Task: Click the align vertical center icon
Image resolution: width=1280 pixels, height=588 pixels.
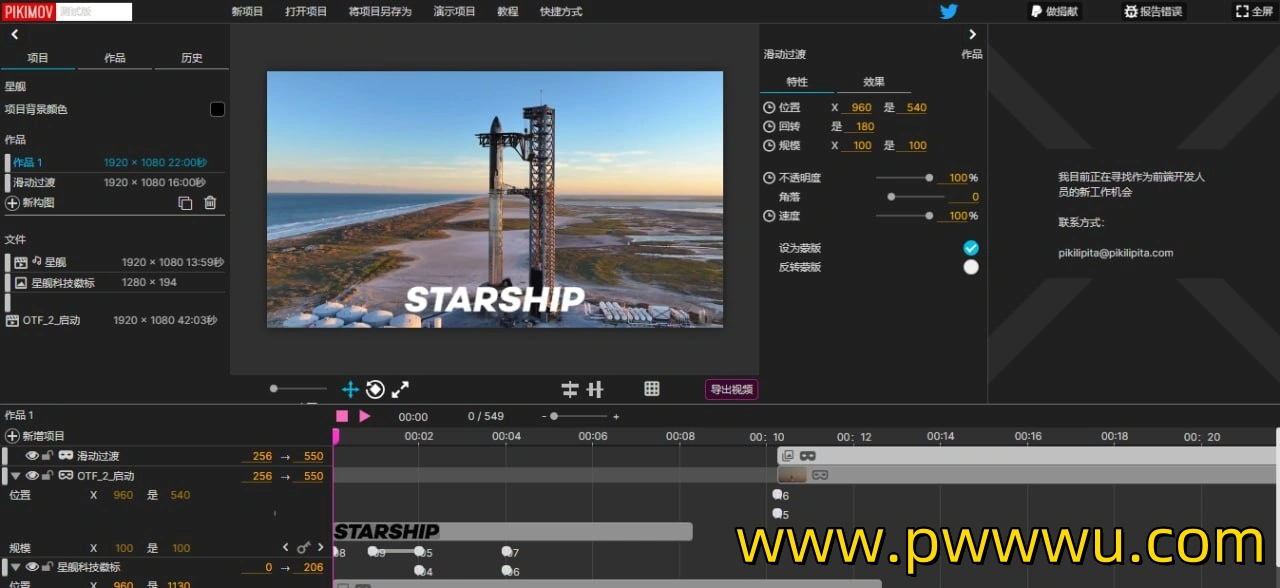Action: pyautogui.click(x=595, y=389)
